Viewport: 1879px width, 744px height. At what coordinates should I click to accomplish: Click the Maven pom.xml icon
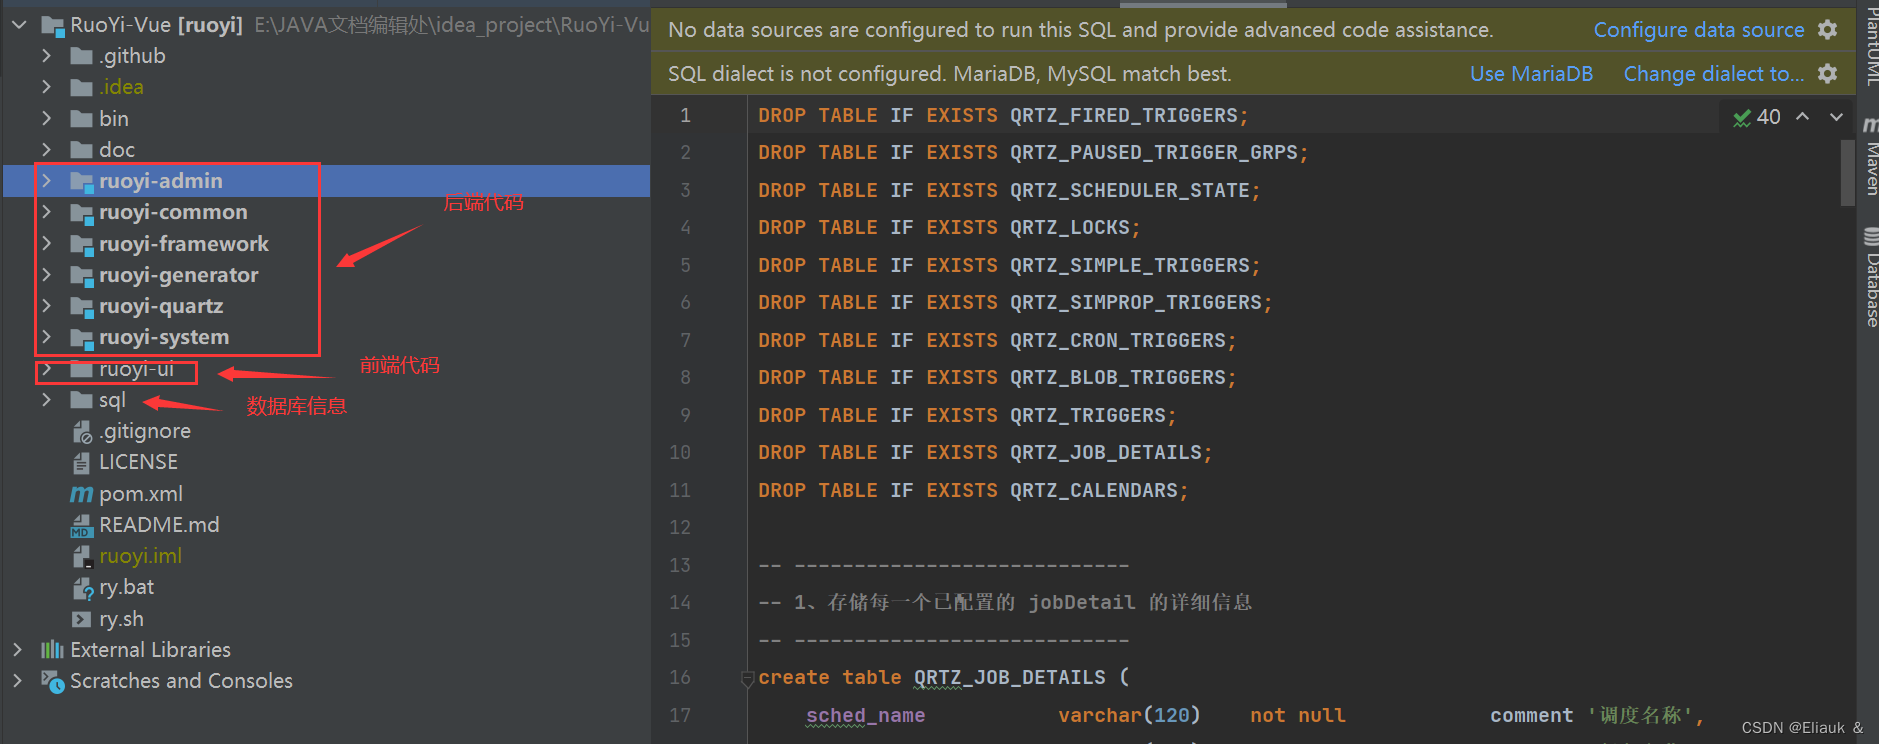[82, 494]
